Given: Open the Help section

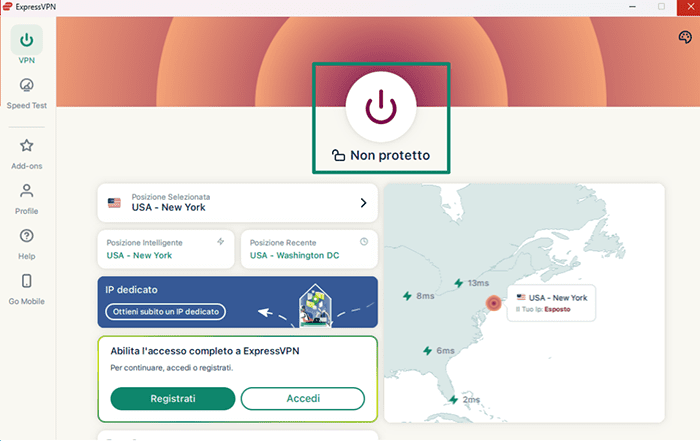Looking at the screenshot, I should [27, 242].
